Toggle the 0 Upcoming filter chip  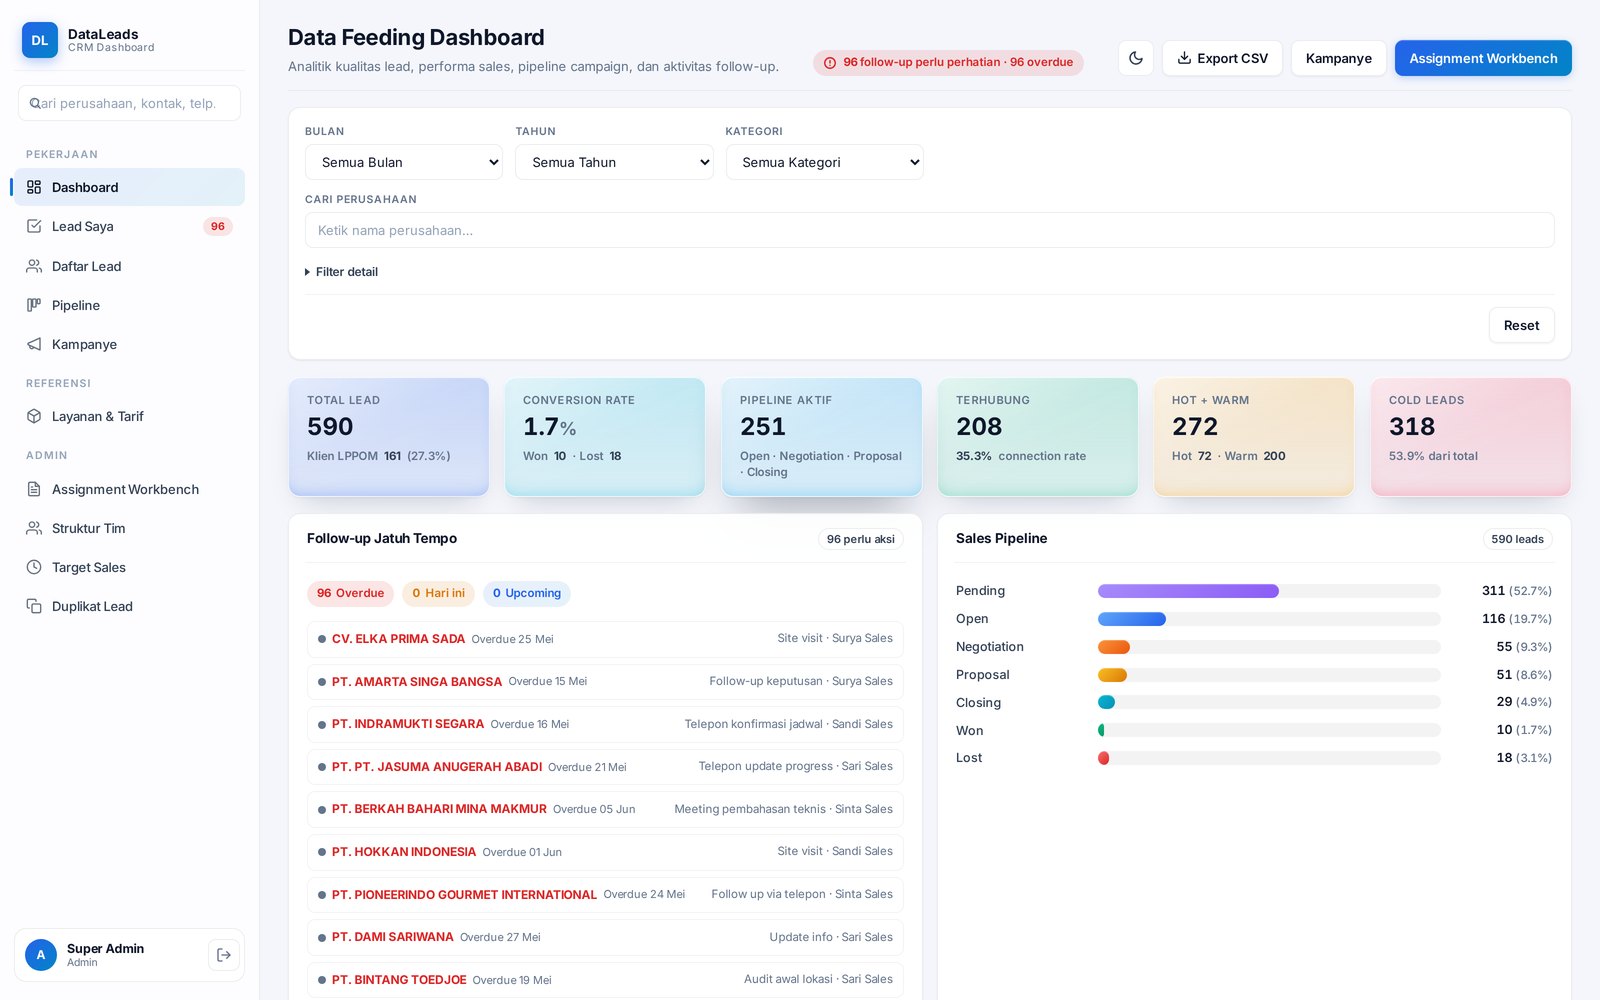pos(527,593)
